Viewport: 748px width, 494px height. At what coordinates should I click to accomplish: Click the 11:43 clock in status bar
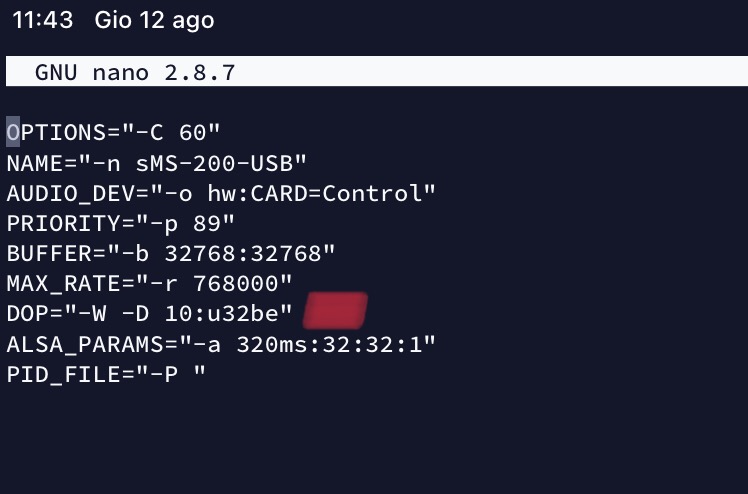[42, 20]
